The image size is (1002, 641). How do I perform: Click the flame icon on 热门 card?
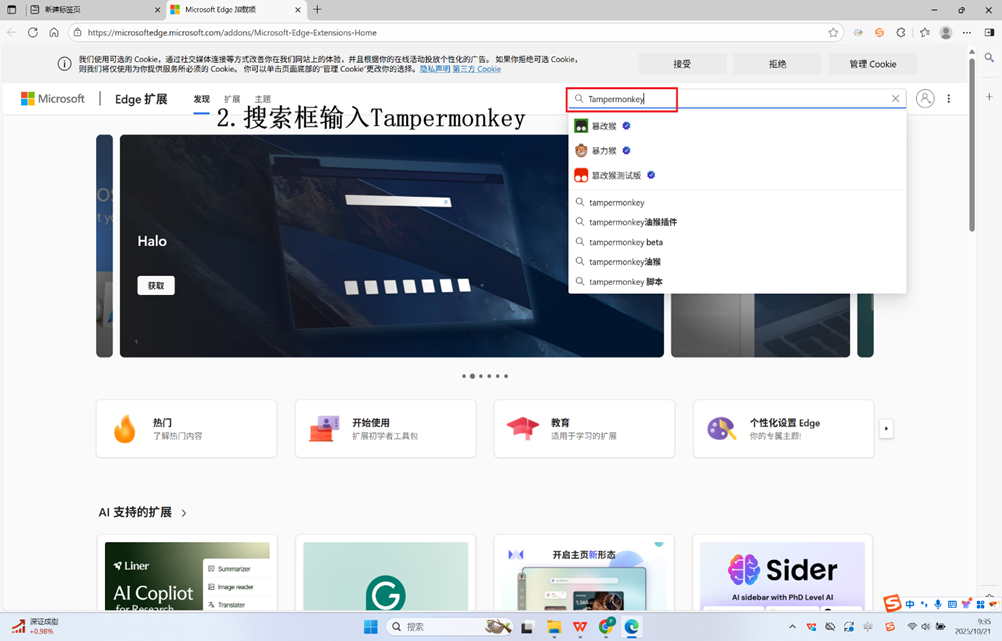125,428
